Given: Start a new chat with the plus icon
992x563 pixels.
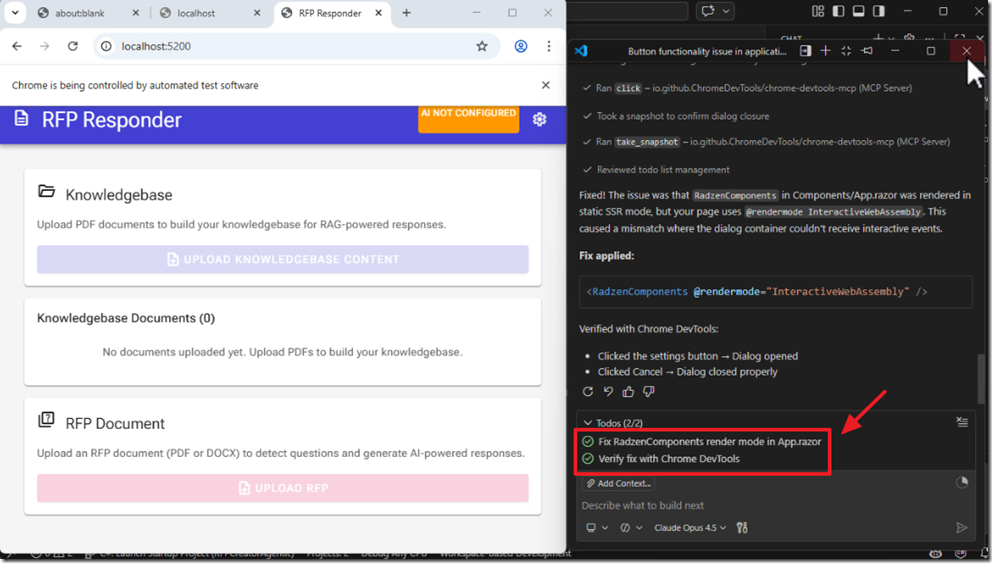Looking at the screenshot, I should (x=825, y=51).
